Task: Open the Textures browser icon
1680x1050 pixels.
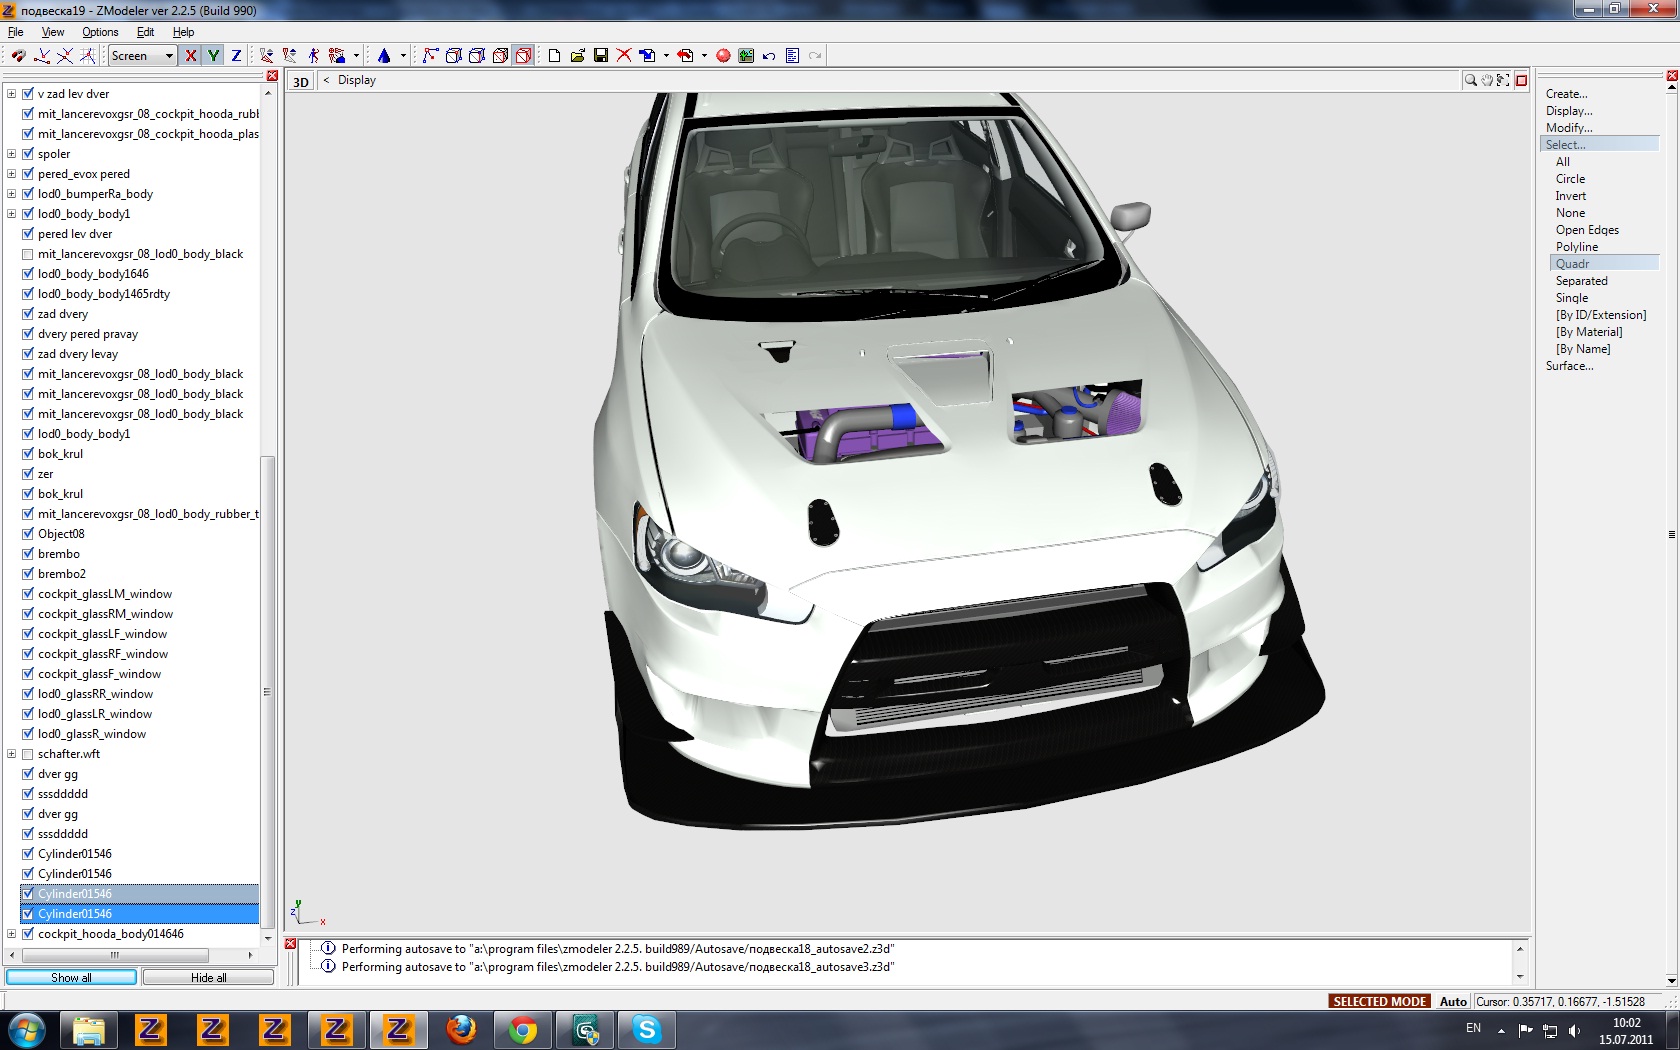Action: coord(746,56)
